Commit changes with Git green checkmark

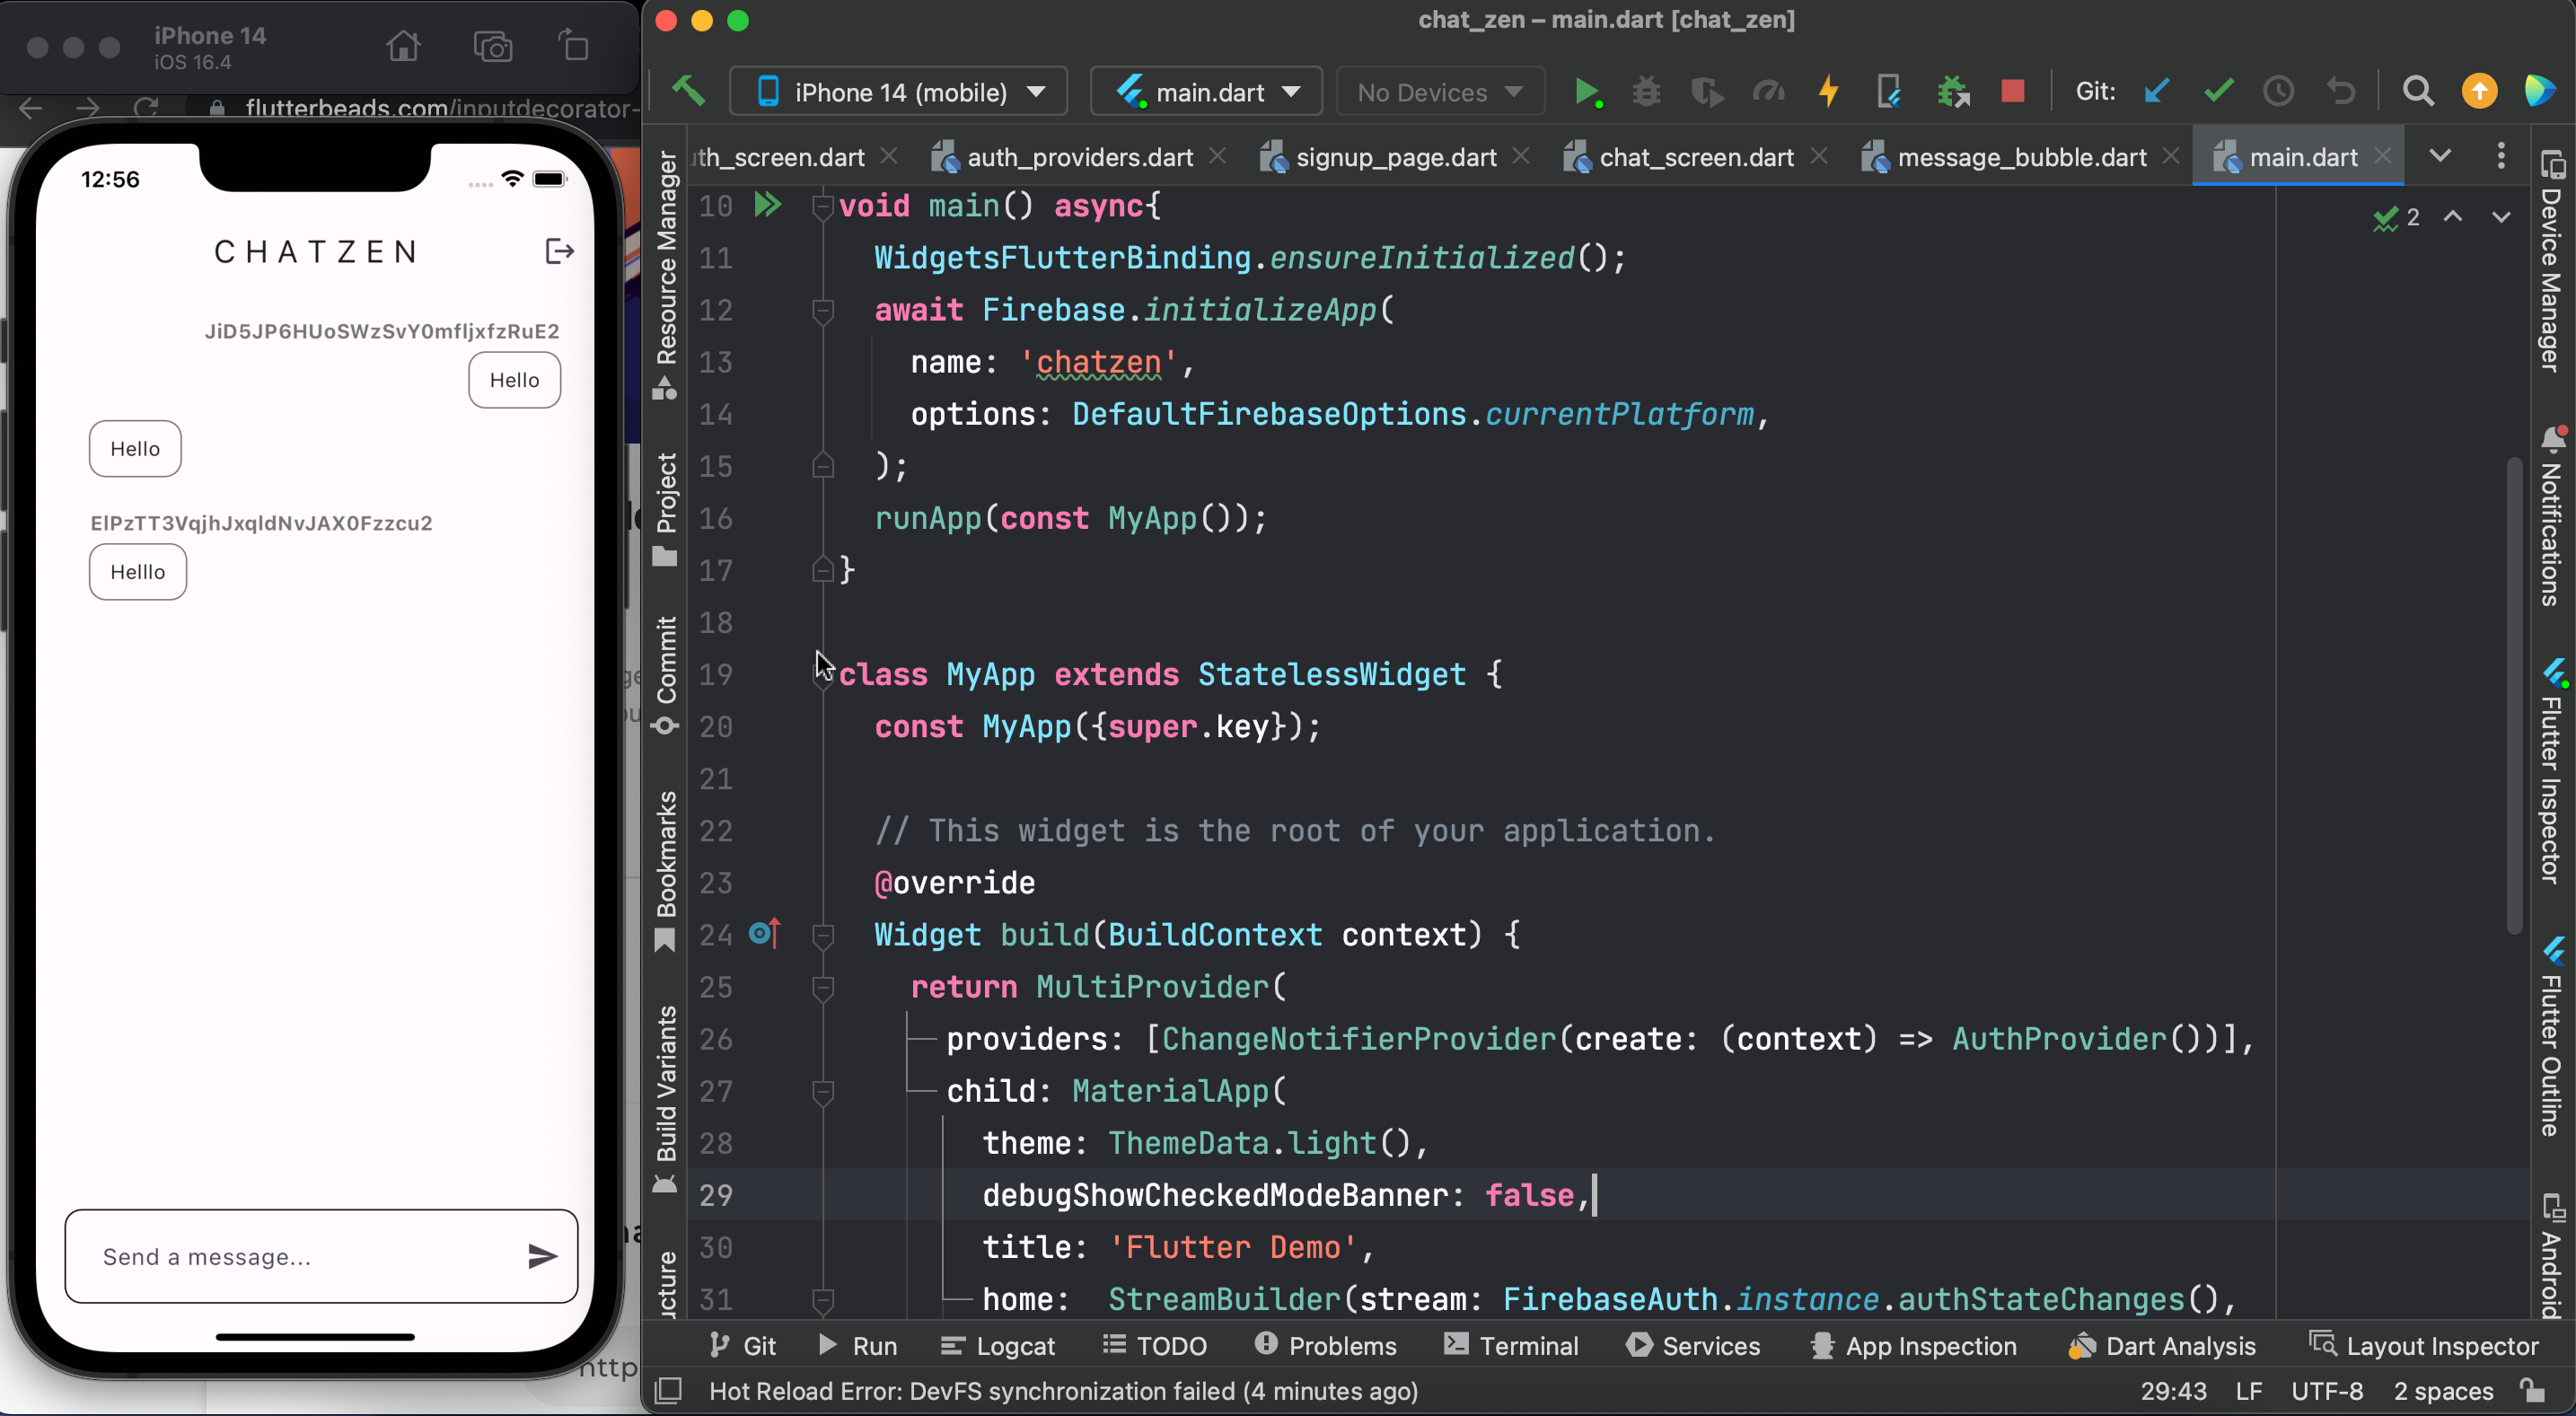point(2218,92)
